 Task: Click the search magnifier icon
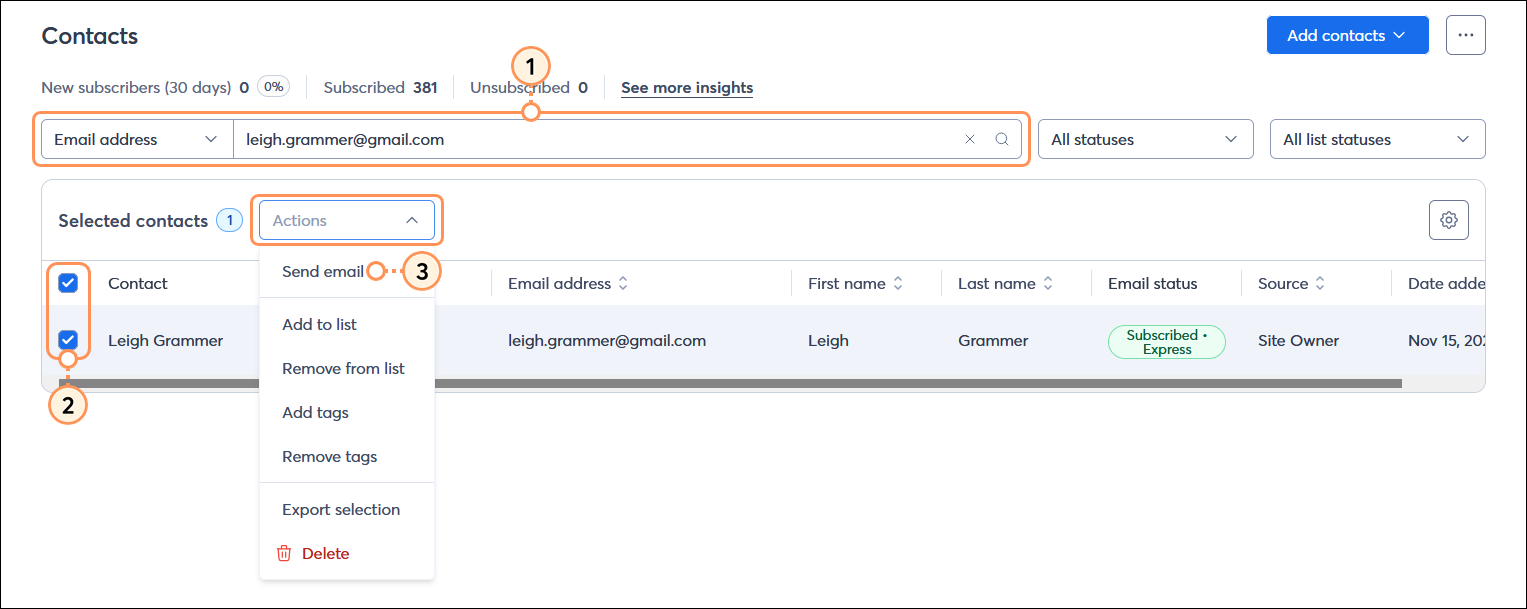(x=1001, y=139)
